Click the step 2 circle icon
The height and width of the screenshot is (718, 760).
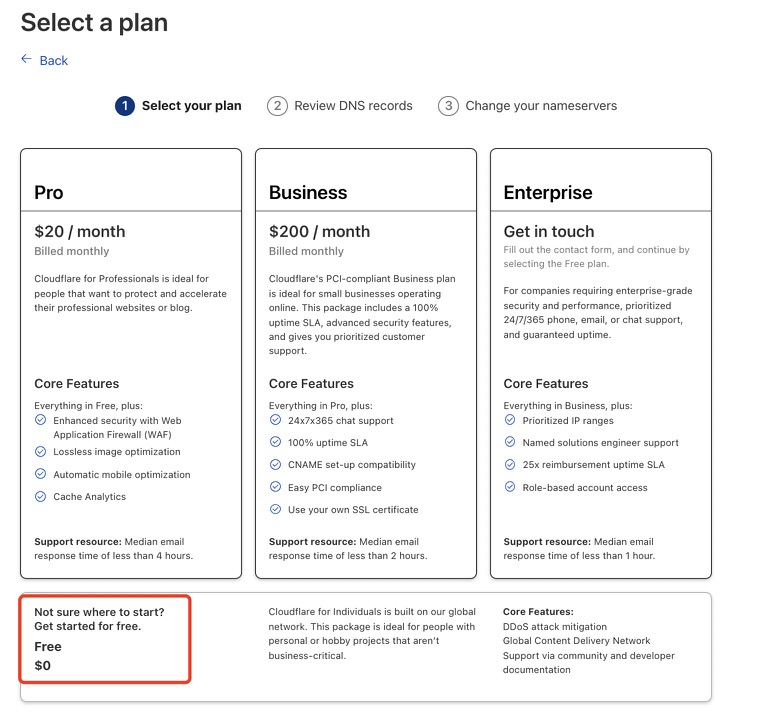[277, 106]
